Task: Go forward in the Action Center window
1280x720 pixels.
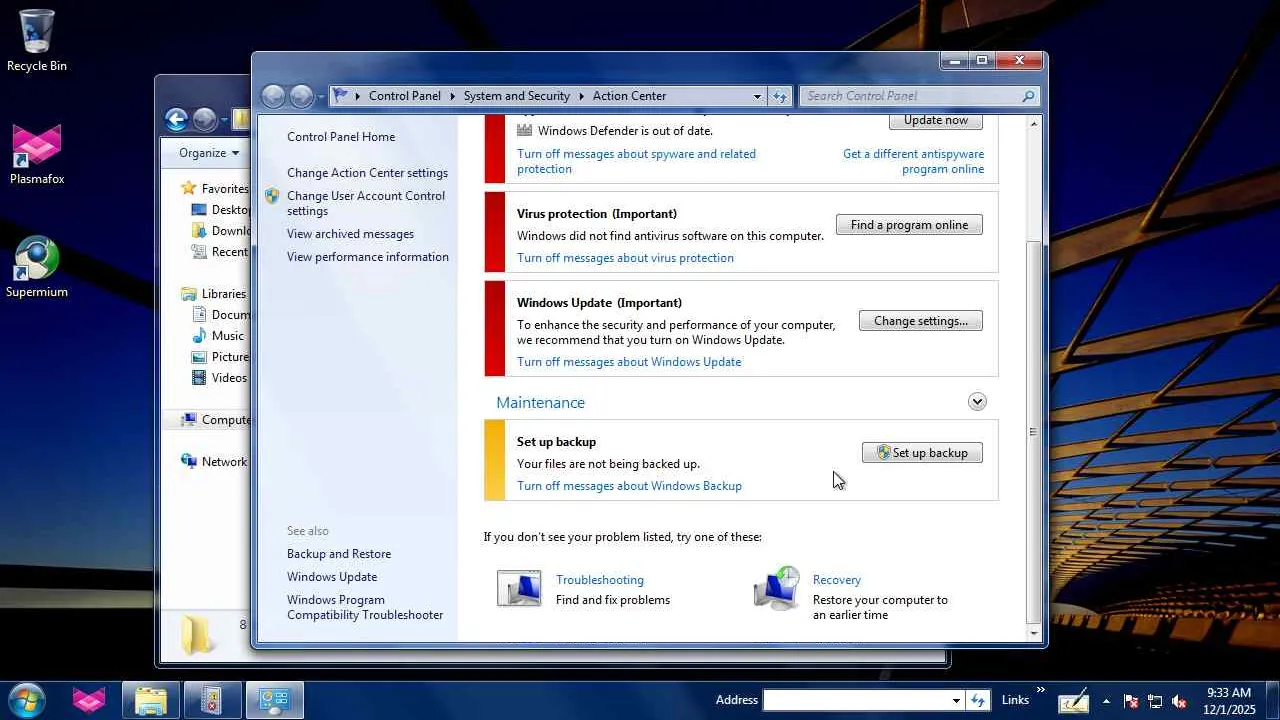Action: 301,96
